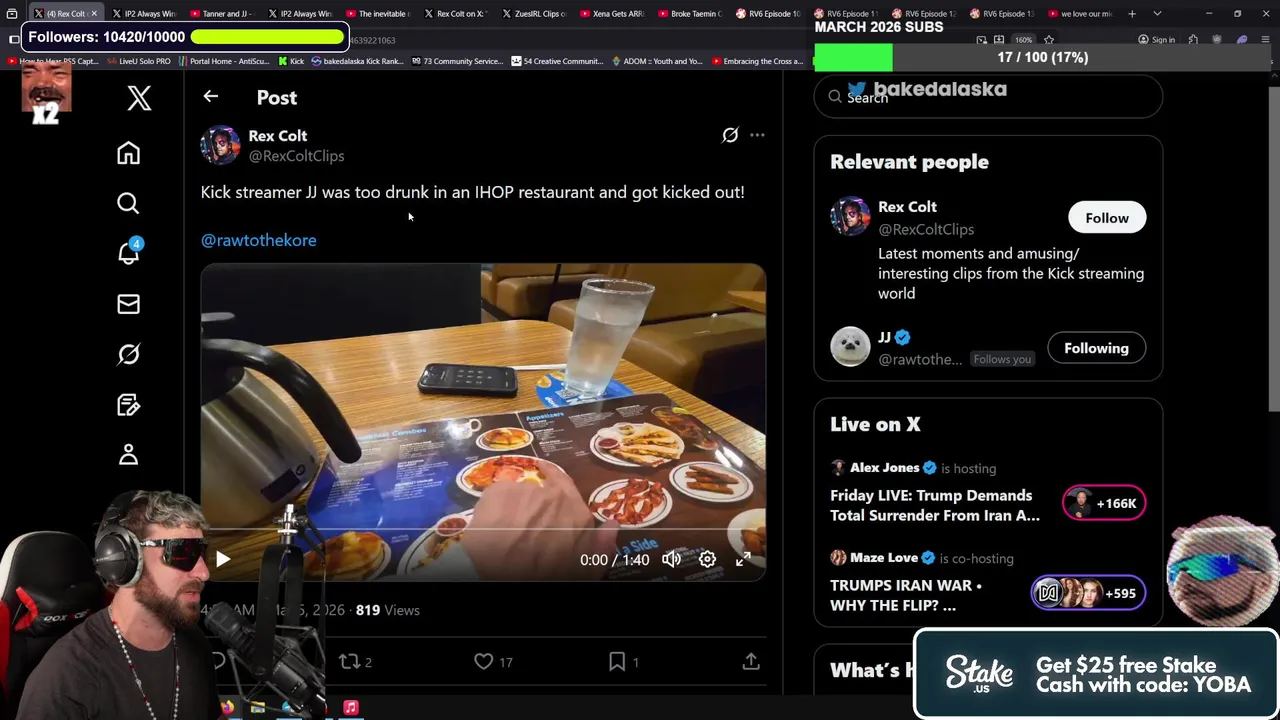Switch to Broke Taemin tab

click(x=693, y=14)
